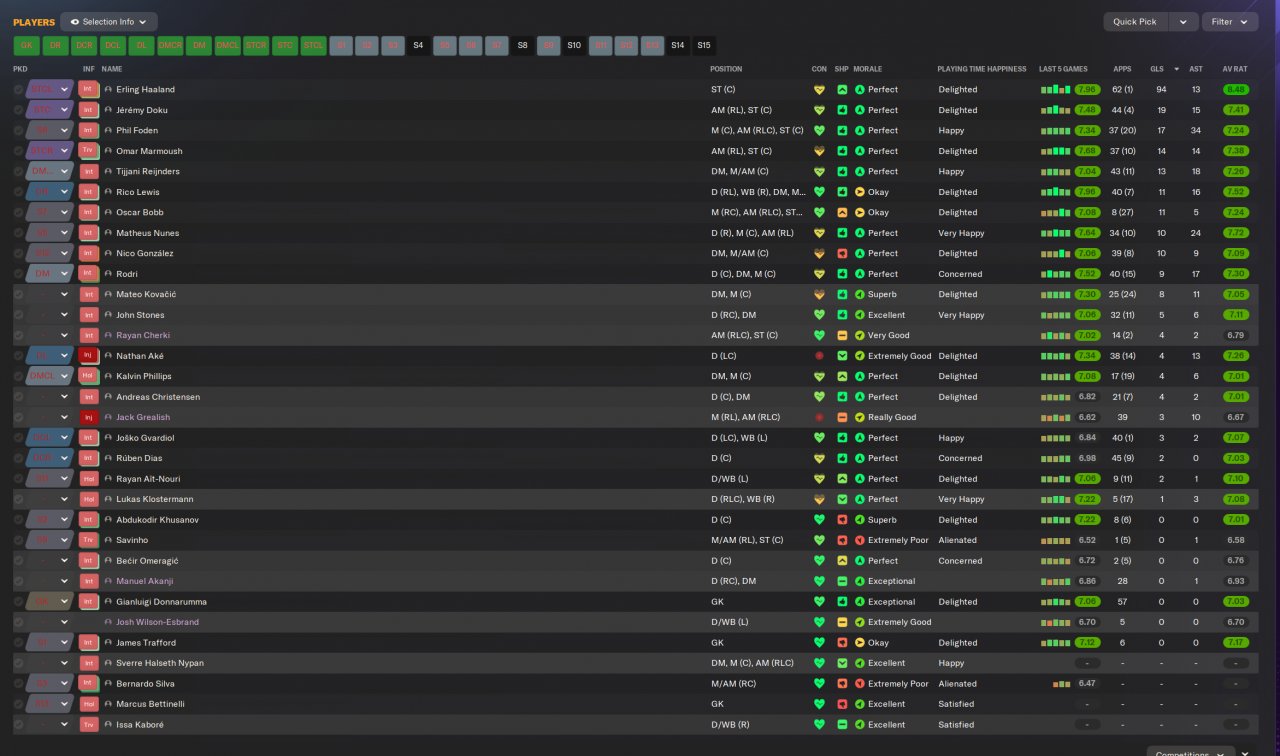Click the injured condition icon for Nathan Aké
The image size is (1280, 756).
[819, 356]
